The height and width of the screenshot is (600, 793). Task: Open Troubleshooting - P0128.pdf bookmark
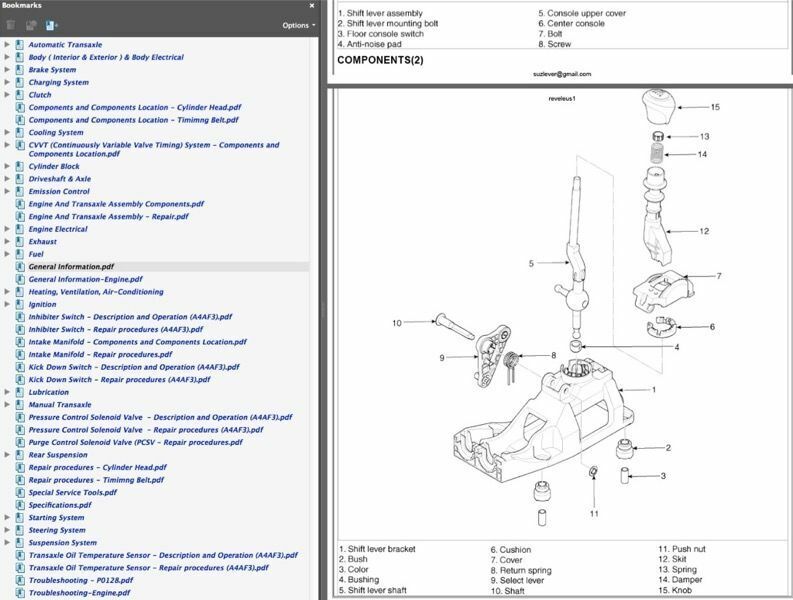(80, 580)
